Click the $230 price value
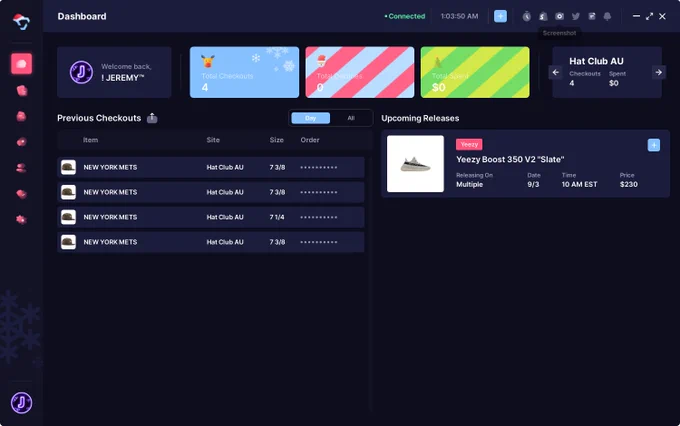Viewport: 680px width, 426px height. 628,184
